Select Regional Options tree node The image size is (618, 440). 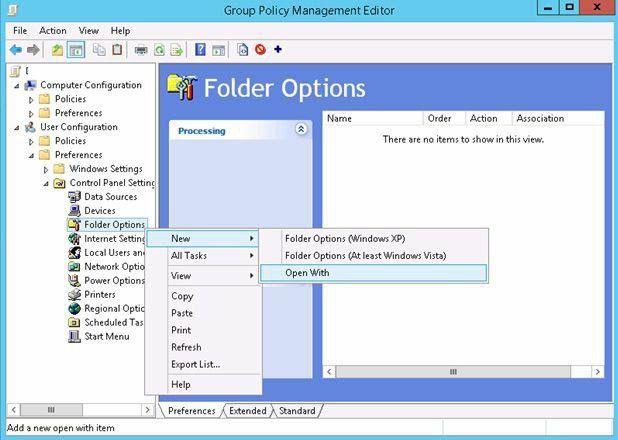[112, 308]
